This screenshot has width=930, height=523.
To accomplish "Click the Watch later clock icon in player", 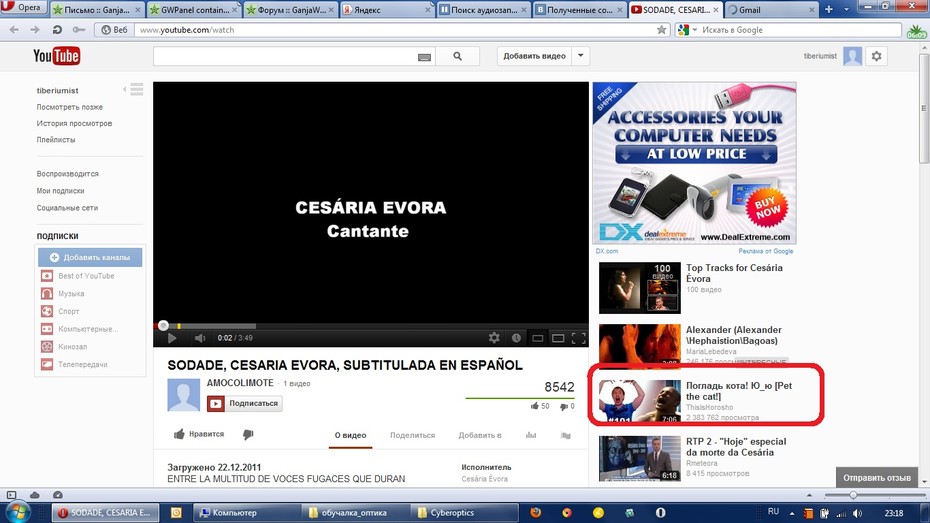I will pos(517,337).
